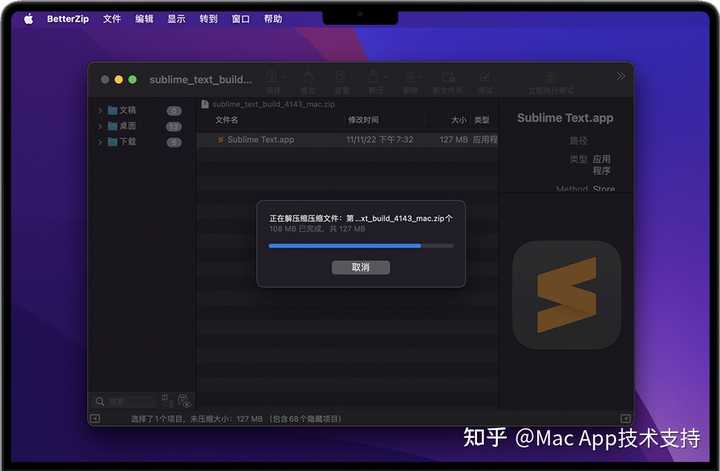Screen dimensions: 720x471
Task: Open the 显示 menu
Action: pos(176,19)
